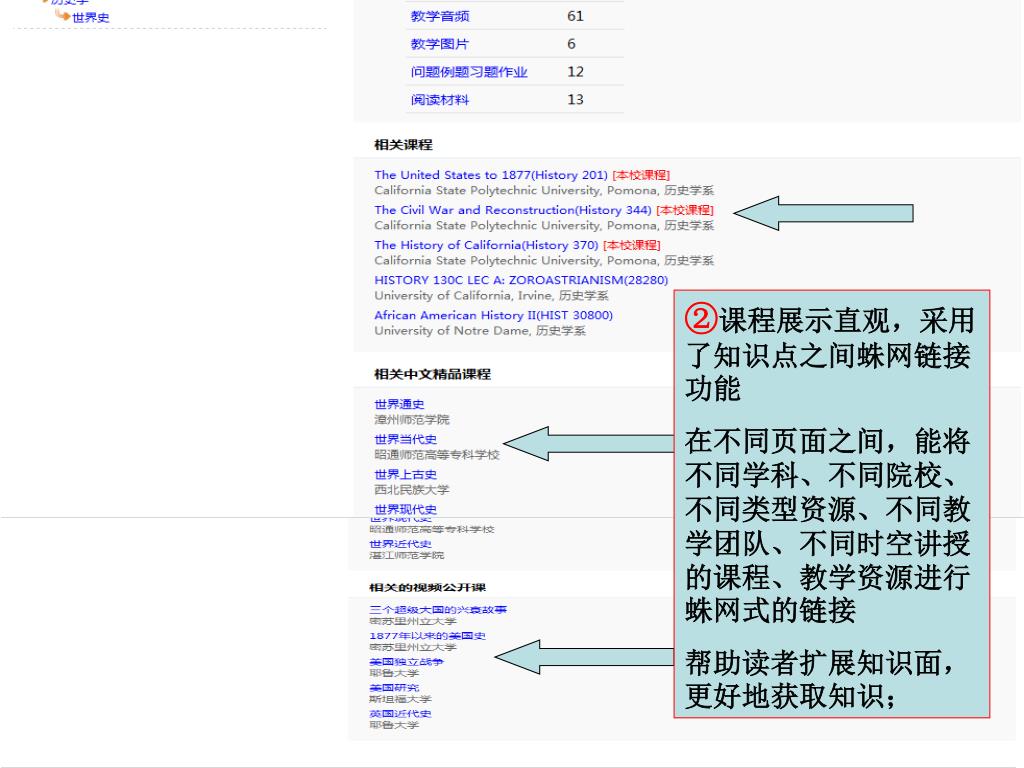Click University of Notre Dame text
1024x768 pixels.
452,330
